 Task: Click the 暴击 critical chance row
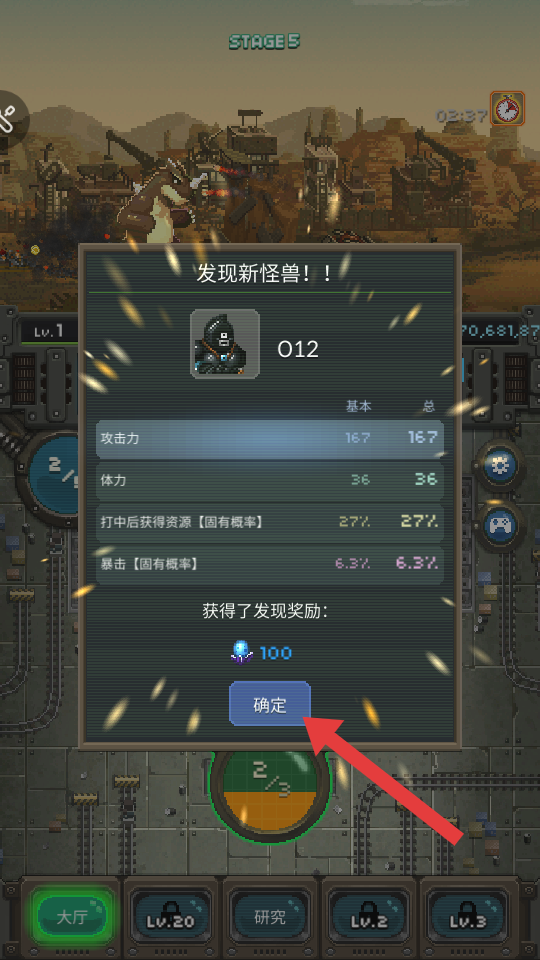[270, 564]
